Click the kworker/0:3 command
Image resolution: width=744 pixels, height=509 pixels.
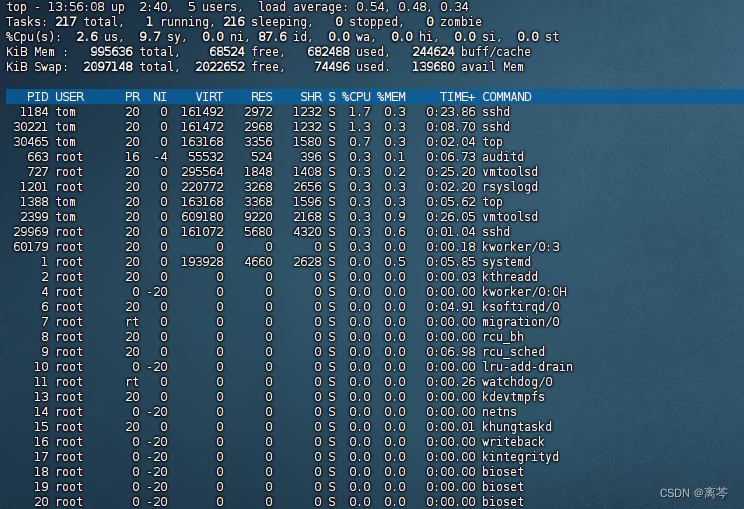(521, 247)
